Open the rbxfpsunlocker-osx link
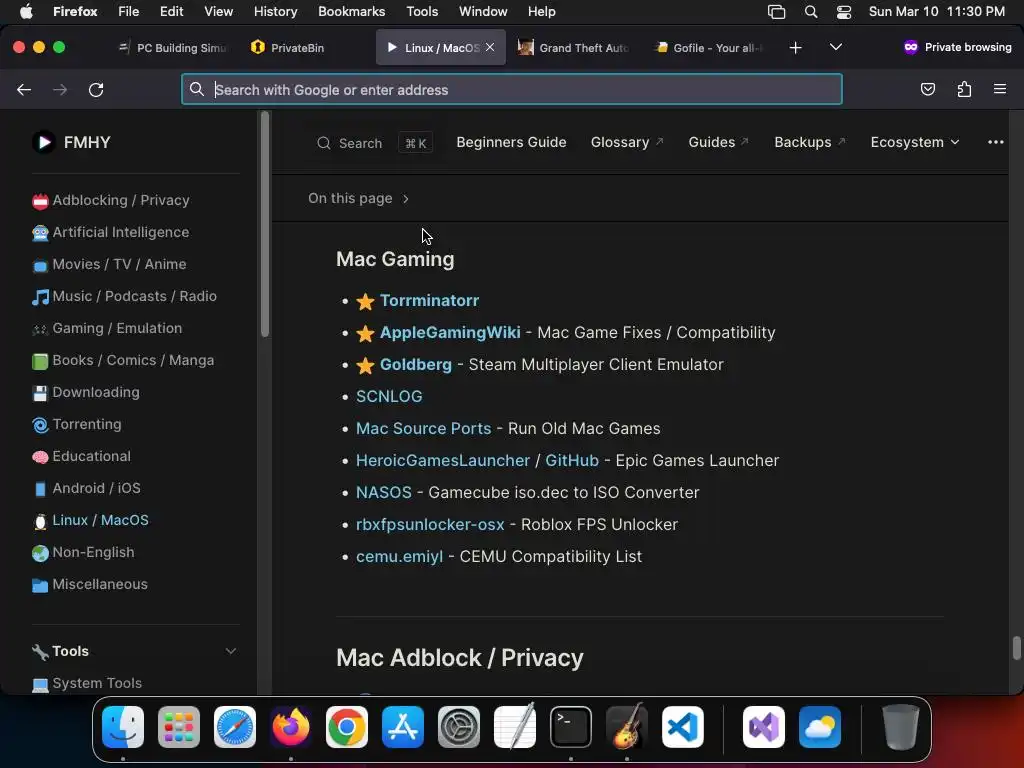Image resolution: width=1024 pixels, height=768 pixels. (x=430, y=524)
